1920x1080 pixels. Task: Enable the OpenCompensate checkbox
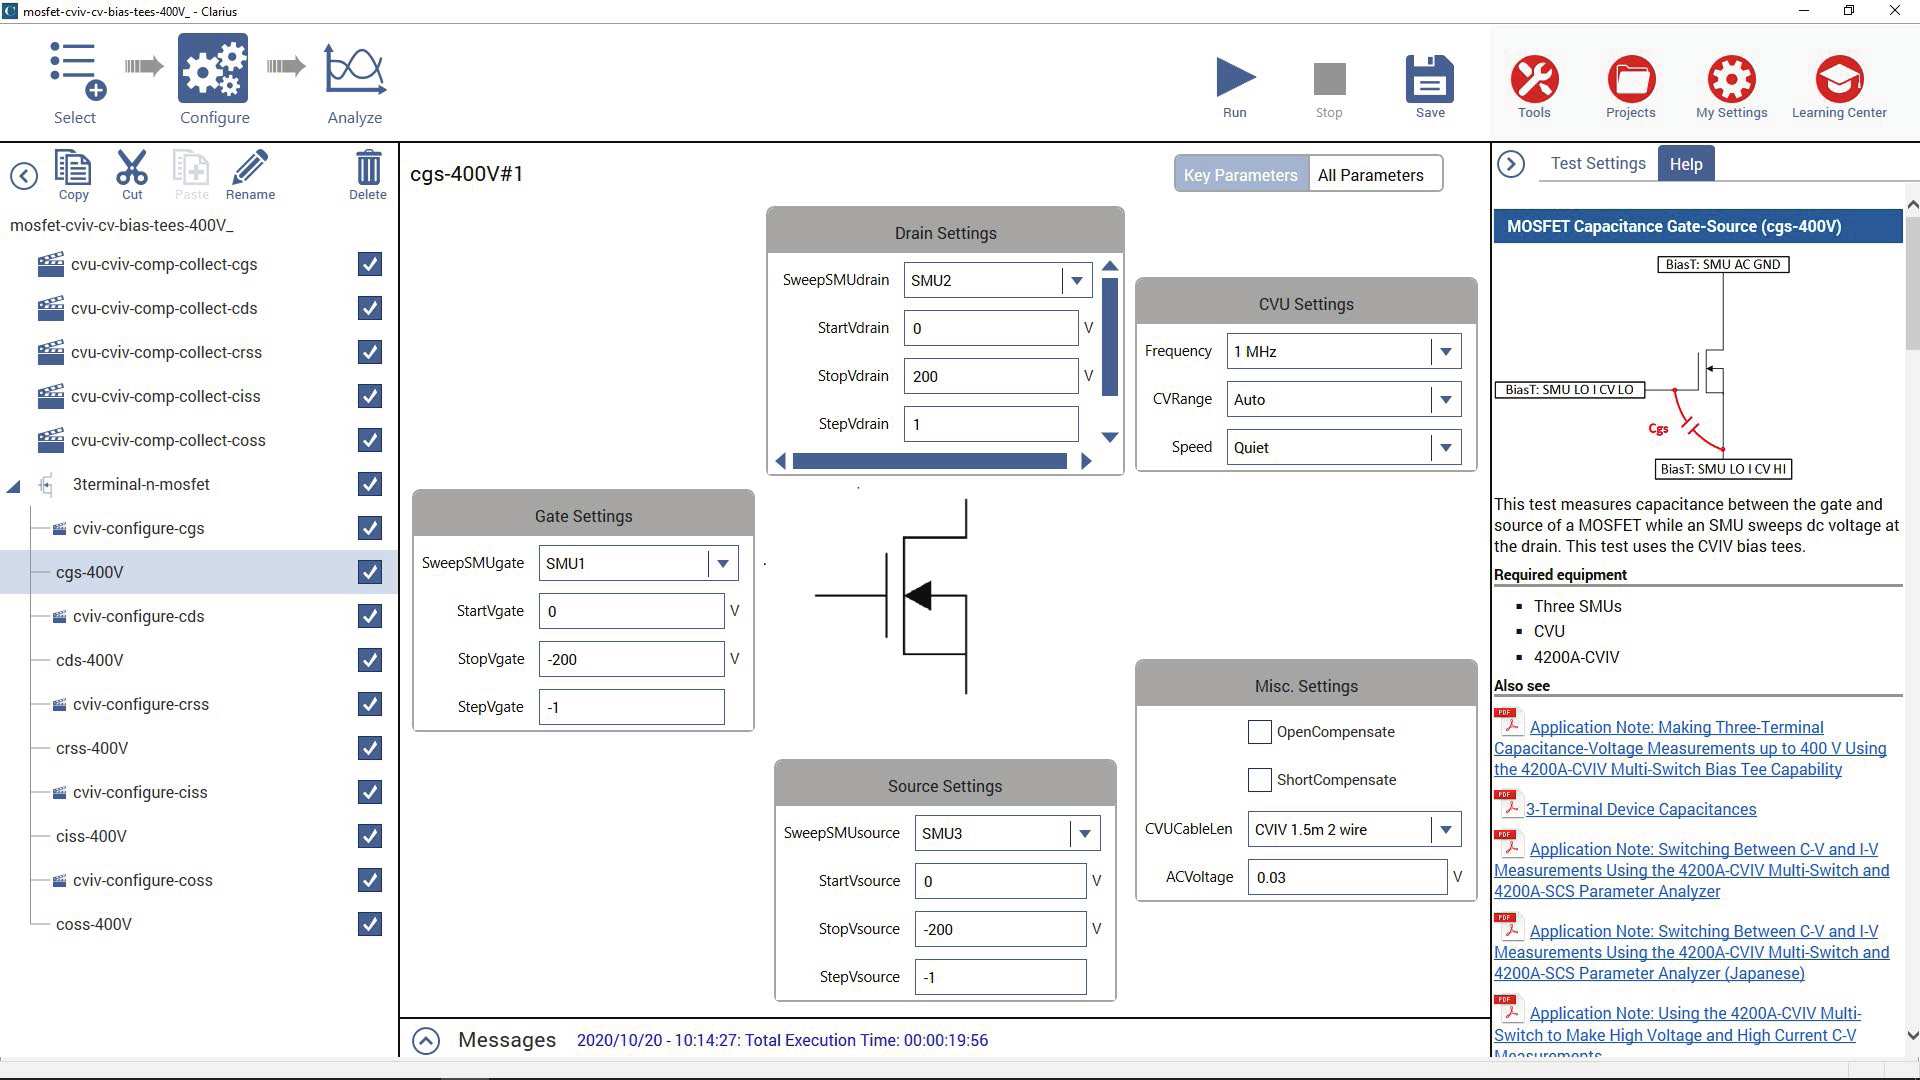click(x=1260, y=732)
